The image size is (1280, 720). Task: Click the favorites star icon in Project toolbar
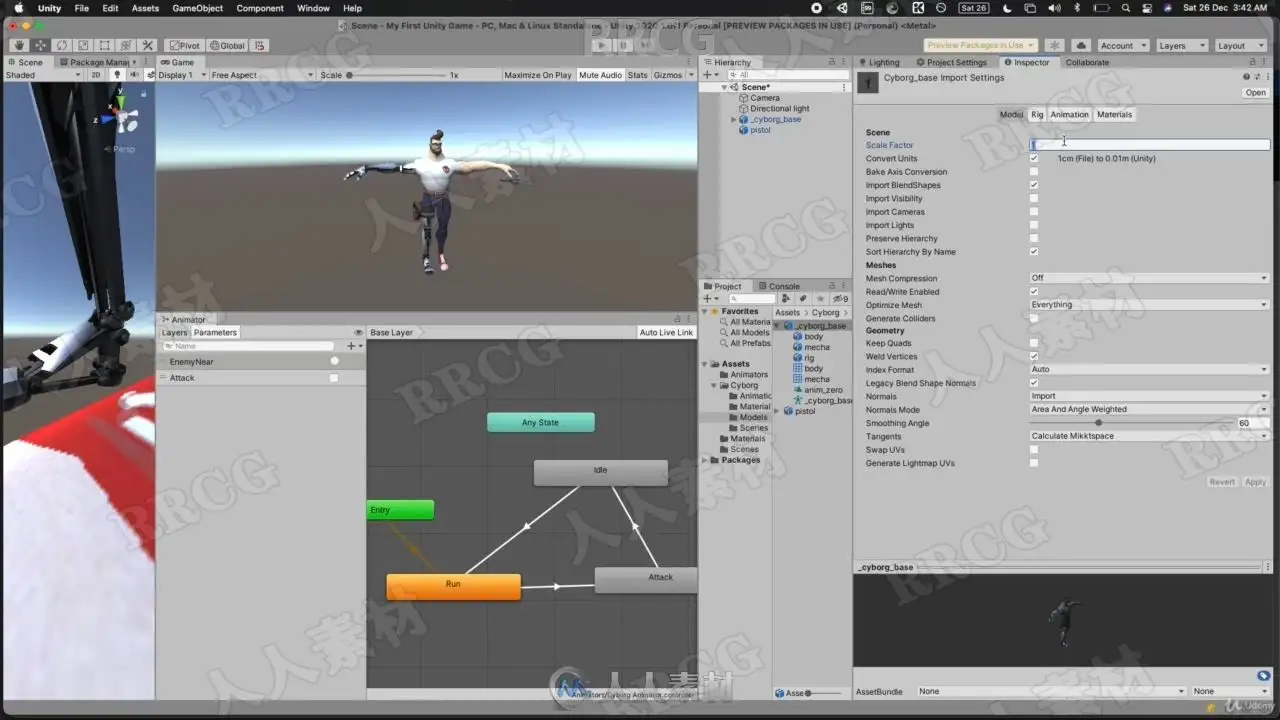tap(820, 298)
